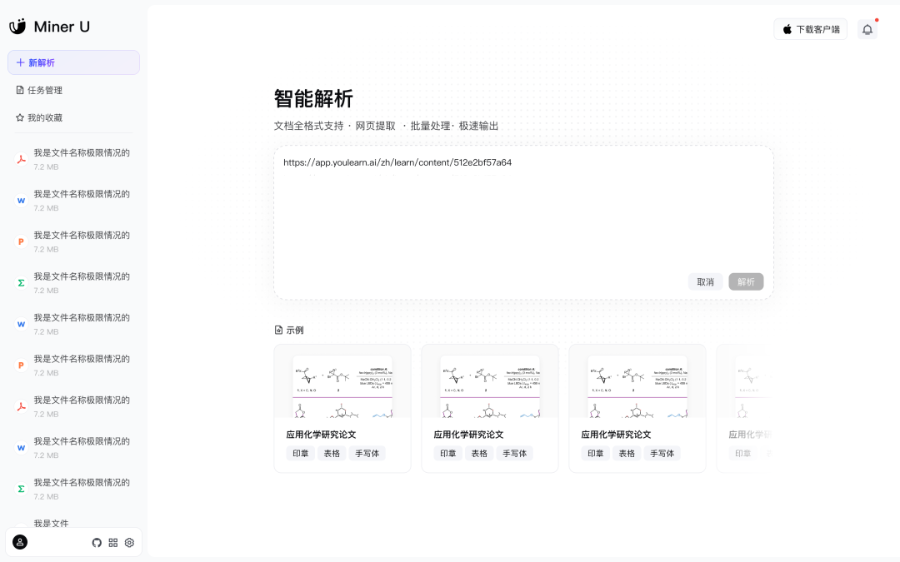Viewport: 900px width, 562px height.
Task: Click 表格 tag on the second example card
Action: coord(479,454)
